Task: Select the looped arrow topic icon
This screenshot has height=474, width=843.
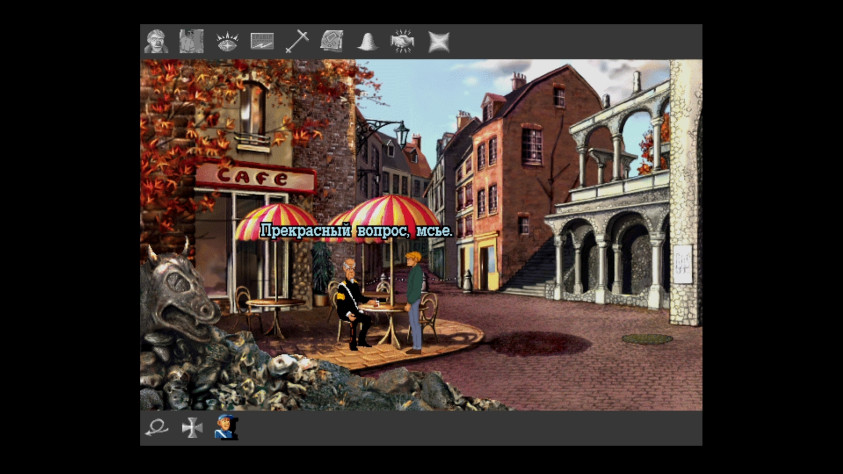Action: pyautogui.click(x=156, y=428)
